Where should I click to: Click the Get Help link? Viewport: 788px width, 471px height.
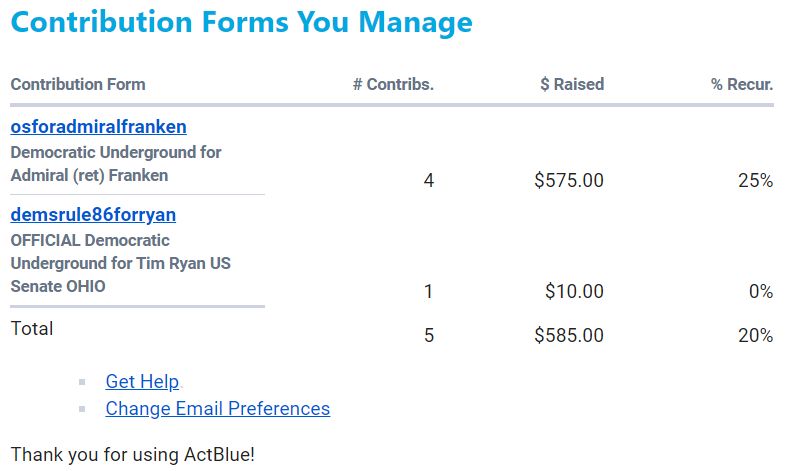[x=142, y=382]
